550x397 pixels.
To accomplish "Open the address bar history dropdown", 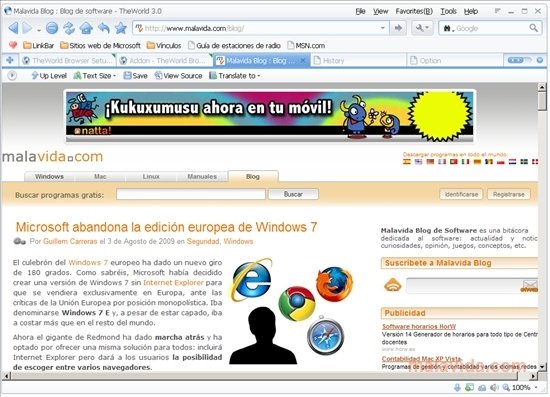I will point(383,28).
